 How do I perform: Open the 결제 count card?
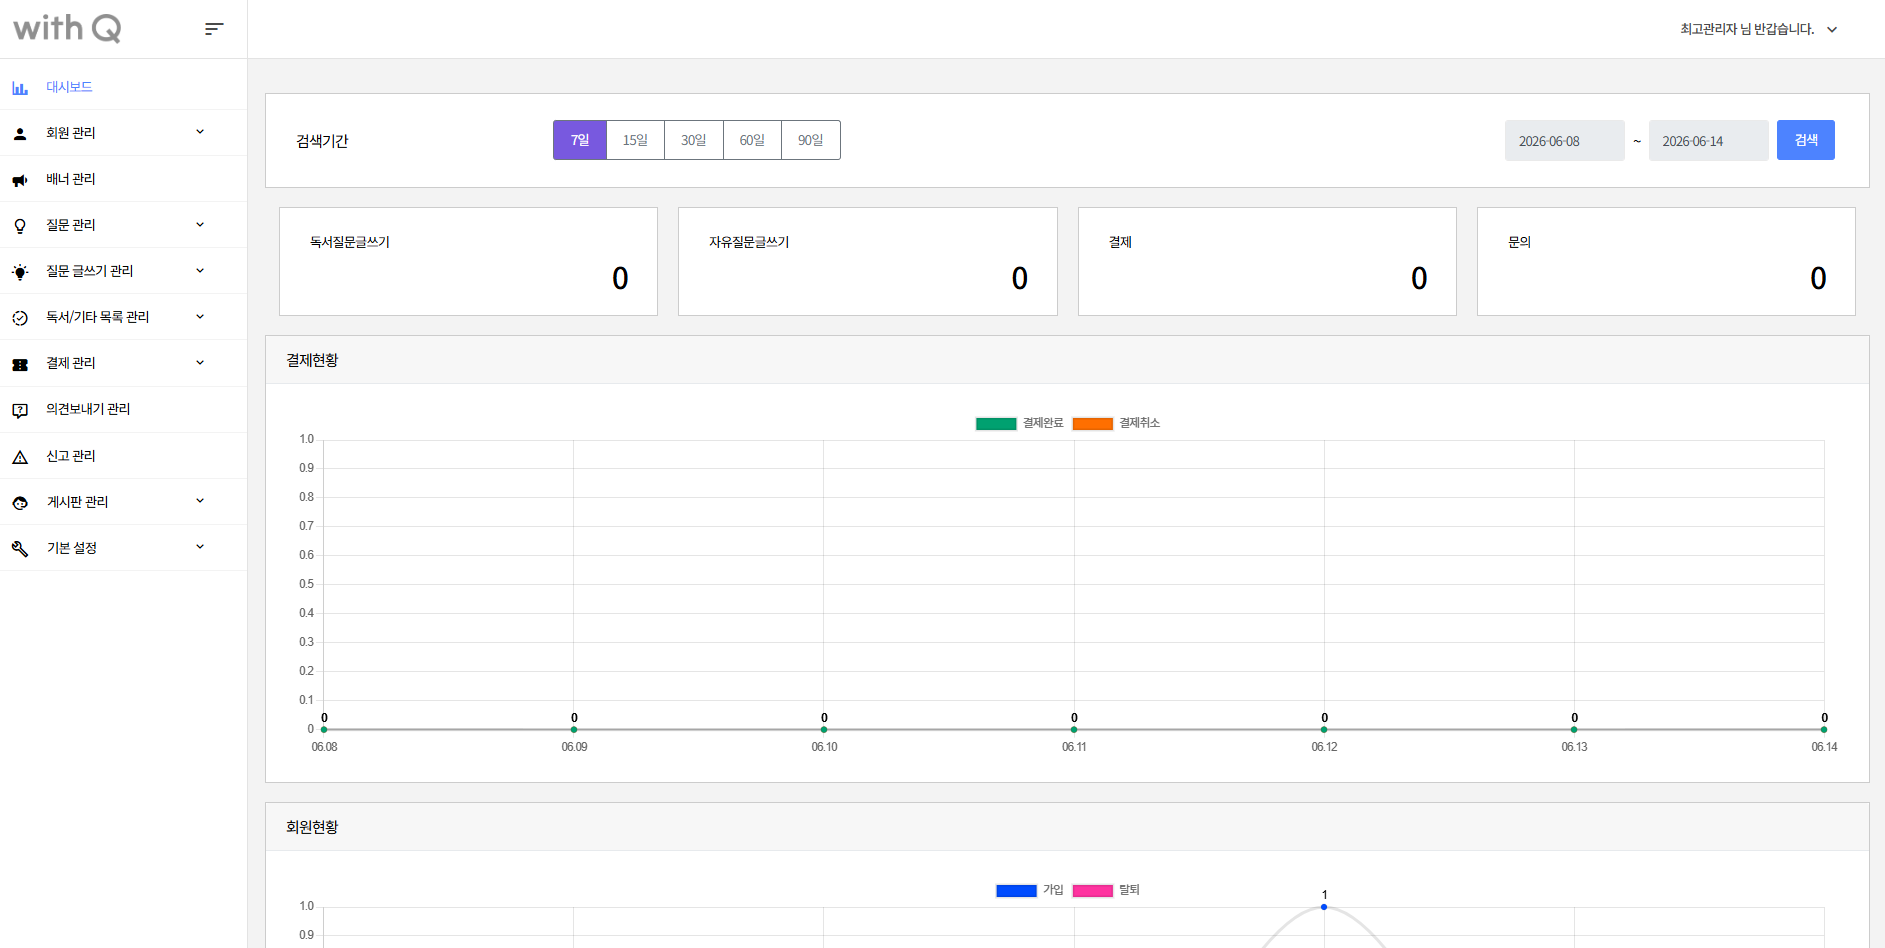(x=1267, y=262)
